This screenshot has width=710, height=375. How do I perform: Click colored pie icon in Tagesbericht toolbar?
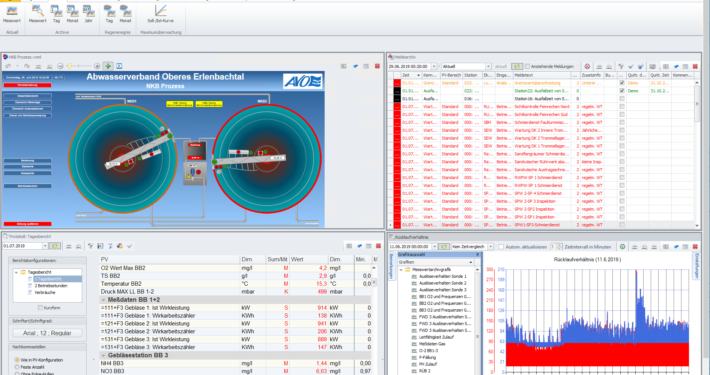pos(120,246)
